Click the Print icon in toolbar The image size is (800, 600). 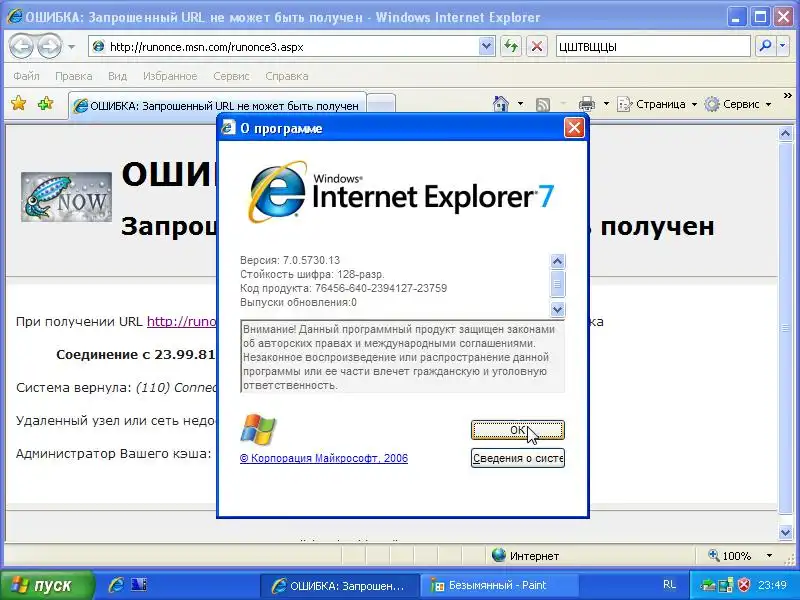coord(587,104)
